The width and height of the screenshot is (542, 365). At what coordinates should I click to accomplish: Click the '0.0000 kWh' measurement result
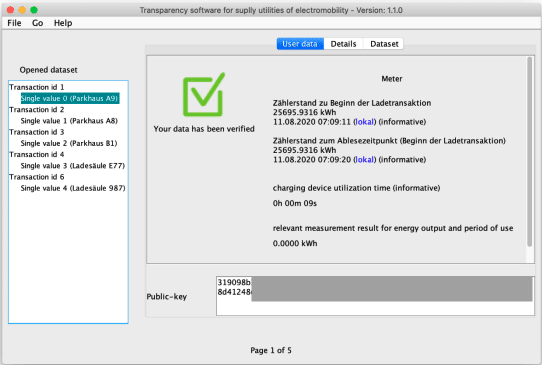[295, 243]
